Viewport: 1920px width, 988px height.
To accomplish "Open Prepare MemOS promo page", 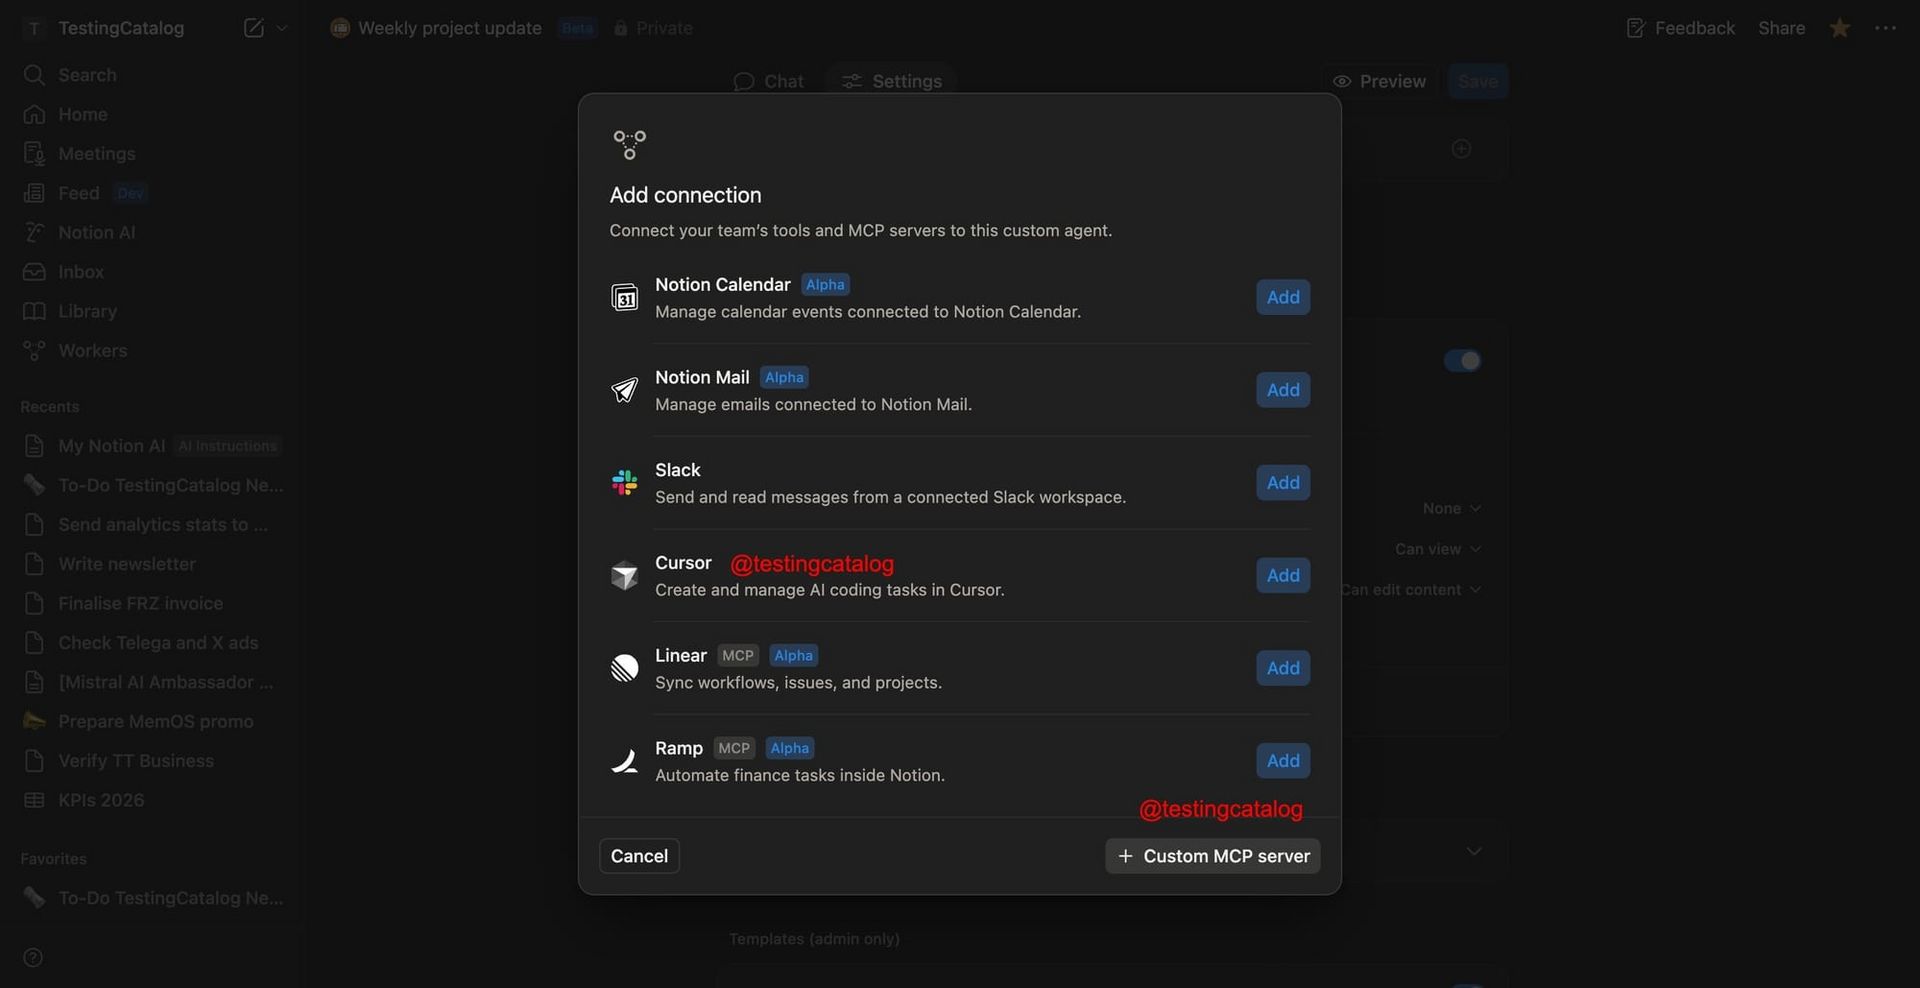I will click(150, 721).
